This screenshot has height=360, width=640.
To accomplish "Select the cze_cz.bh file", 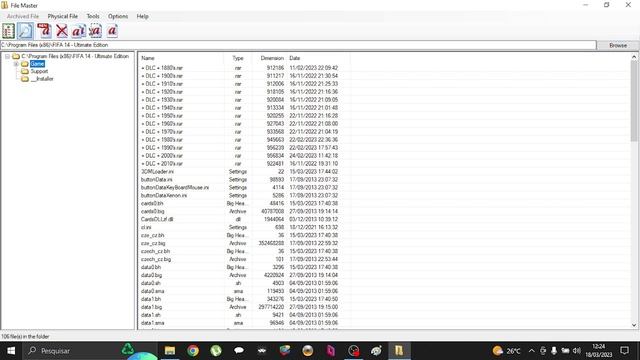I will [x=152, y=236].
